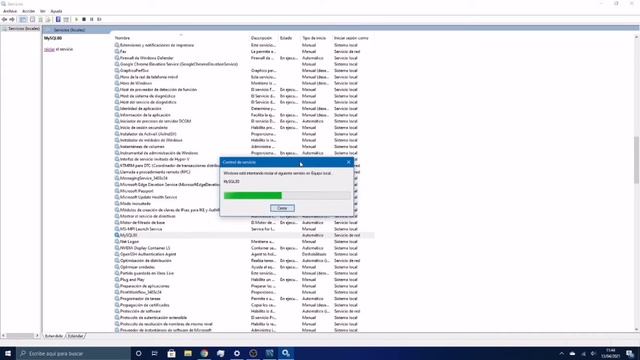Select the Firewall de Windows Defender service
Screen dimensions: 640x360
click(244, 58)
